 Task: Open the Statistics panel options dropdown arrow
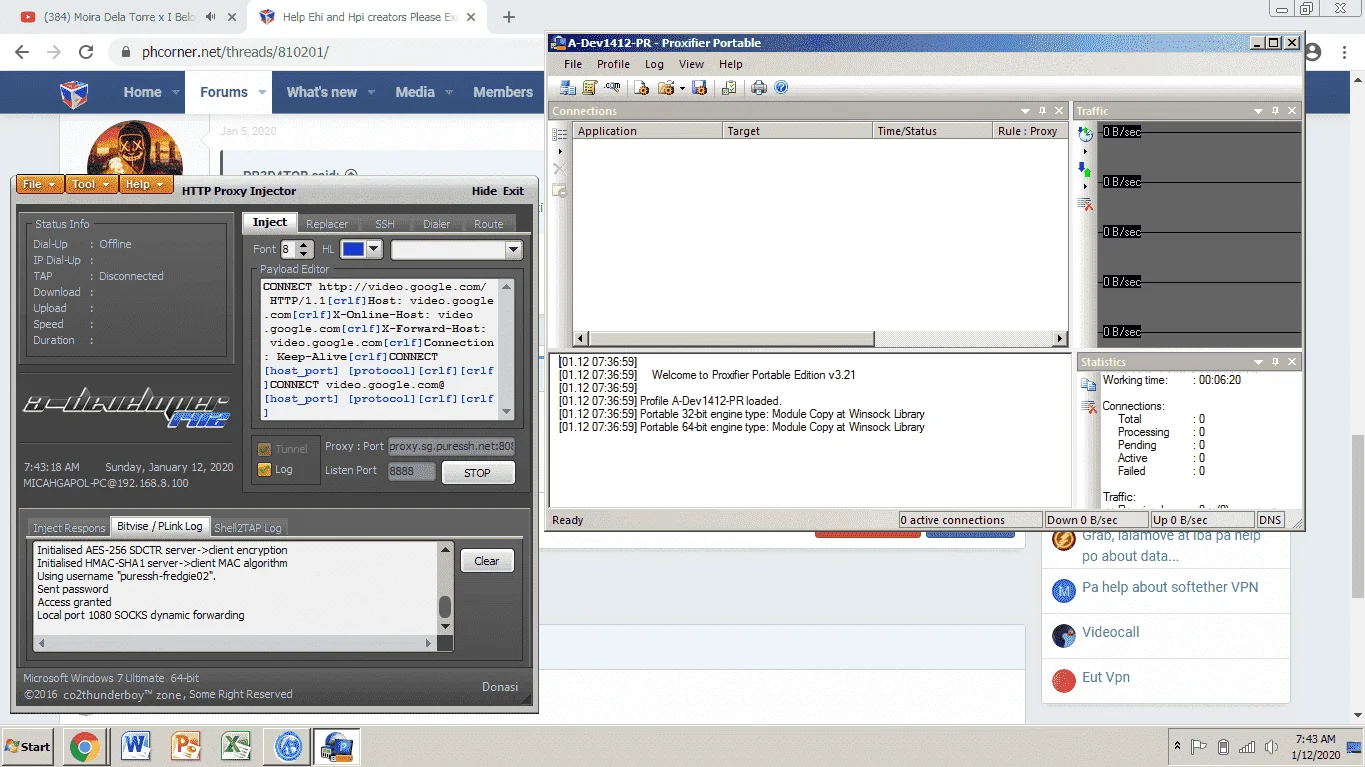(1259, 362)
